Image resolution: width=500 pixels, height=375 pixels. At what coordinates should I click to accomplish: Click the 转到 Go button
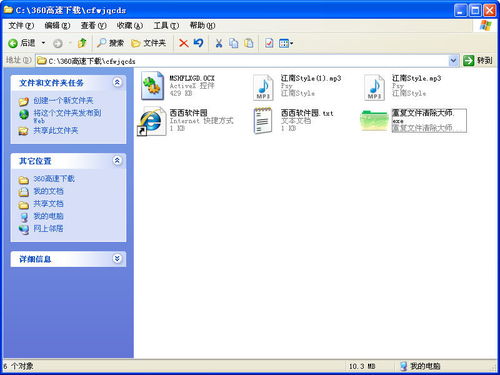[x=478, y=60]
